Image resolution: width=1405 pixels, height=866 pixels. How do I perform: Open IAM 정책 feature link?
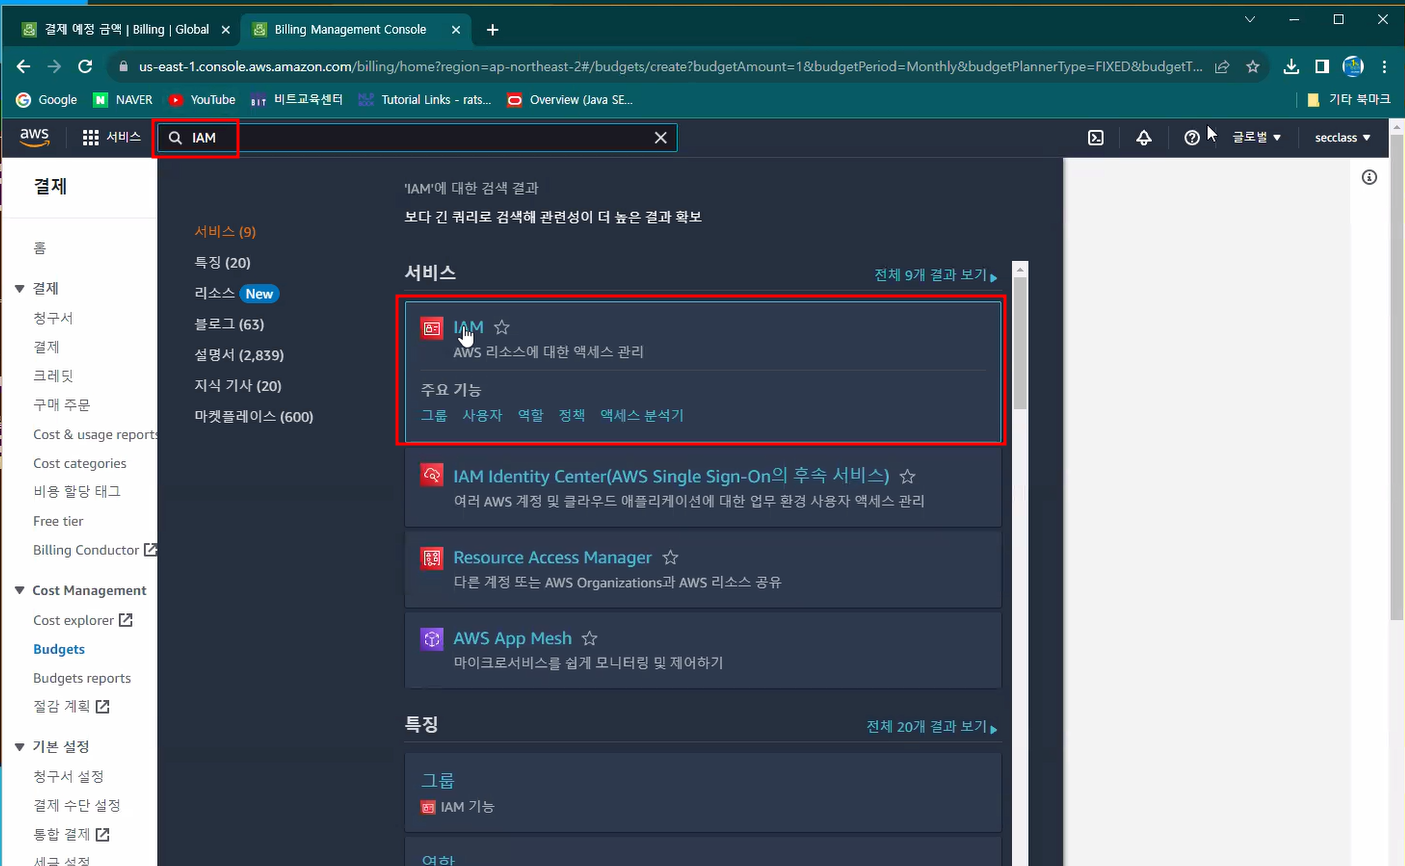[572, 416]
